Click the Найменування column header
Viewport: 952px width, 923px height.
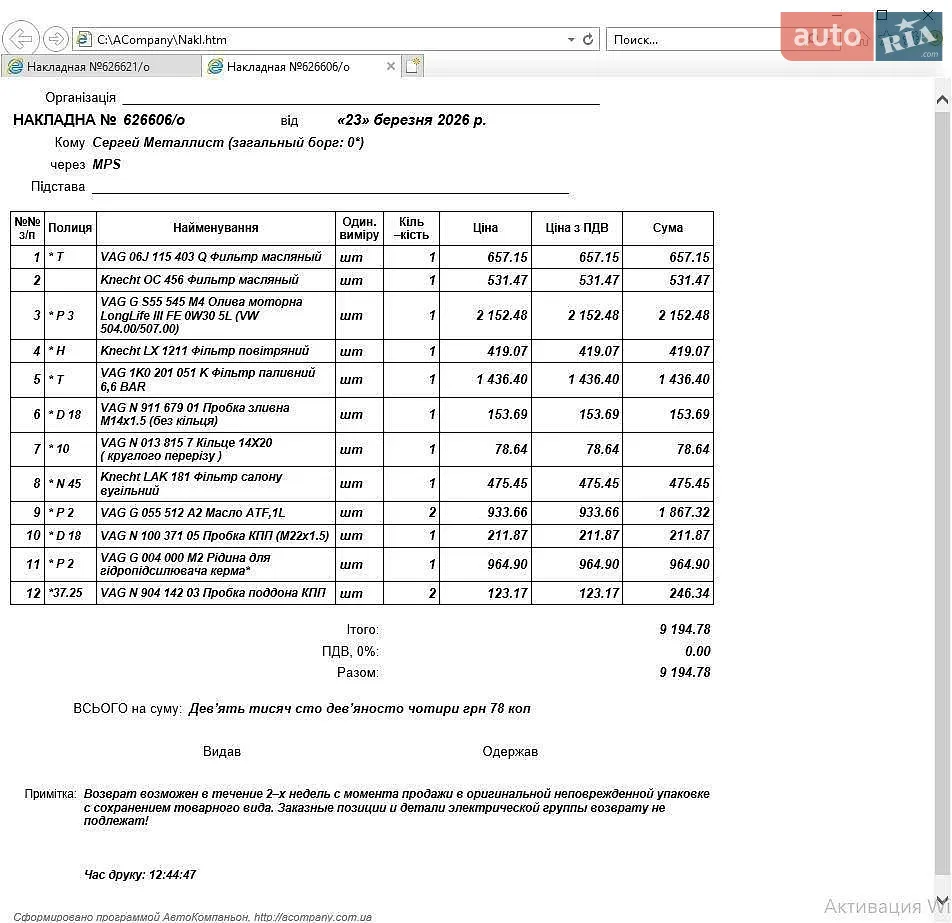[x=216, y=228]
